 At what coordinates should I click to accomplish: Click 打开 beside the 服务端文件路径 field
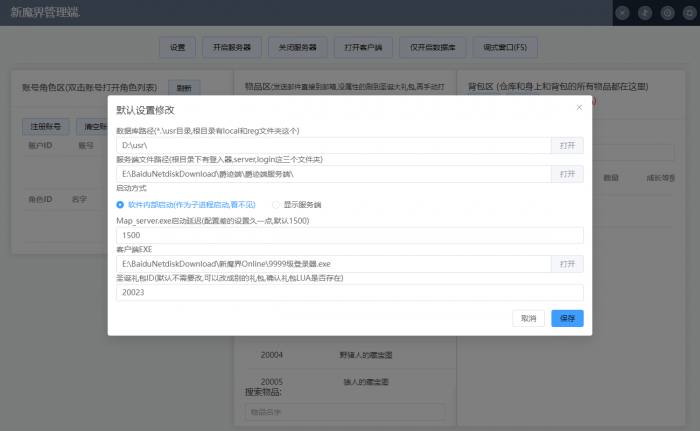pyautogui.click(x=567, y=174)
